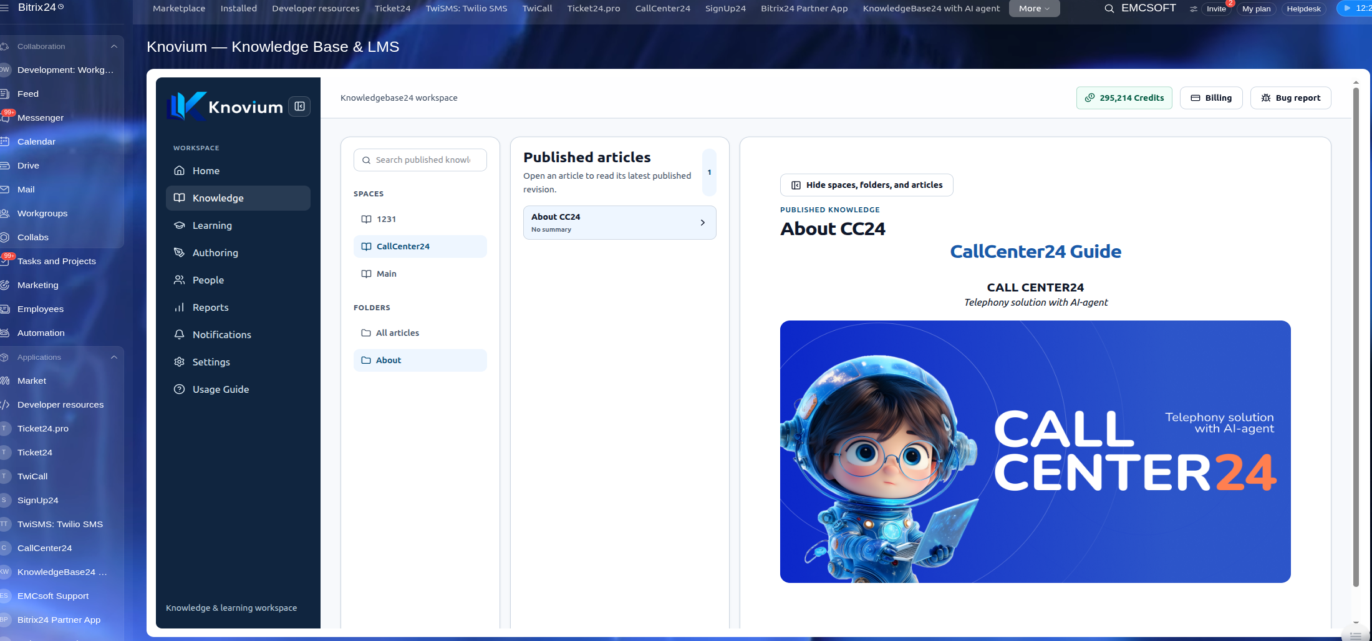The image size is (1372, 641).
Task: Open People in the Knovium sidebar
Action: point(238,280)
